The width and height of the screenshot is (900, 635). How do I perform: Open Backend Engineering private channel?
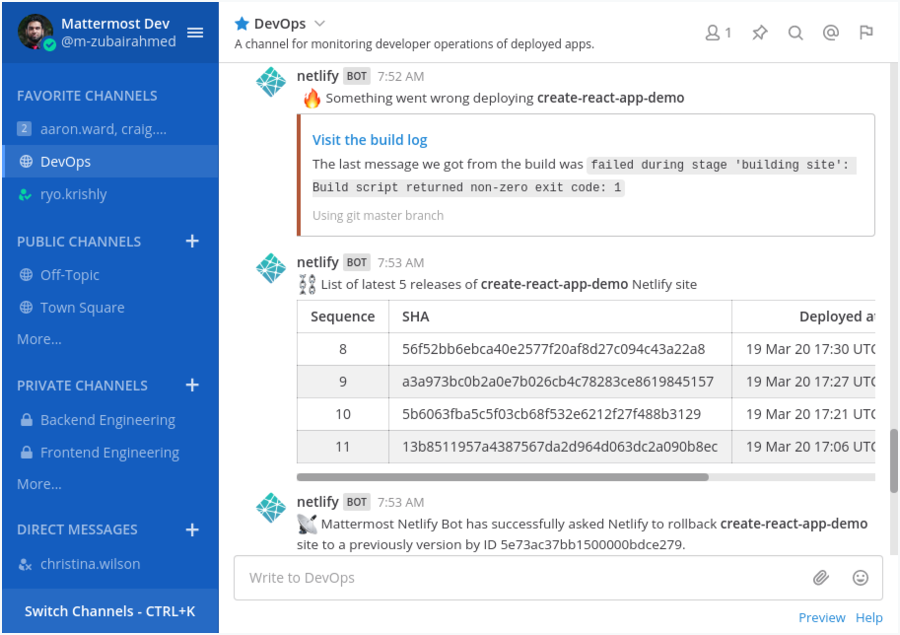[110, 420]
